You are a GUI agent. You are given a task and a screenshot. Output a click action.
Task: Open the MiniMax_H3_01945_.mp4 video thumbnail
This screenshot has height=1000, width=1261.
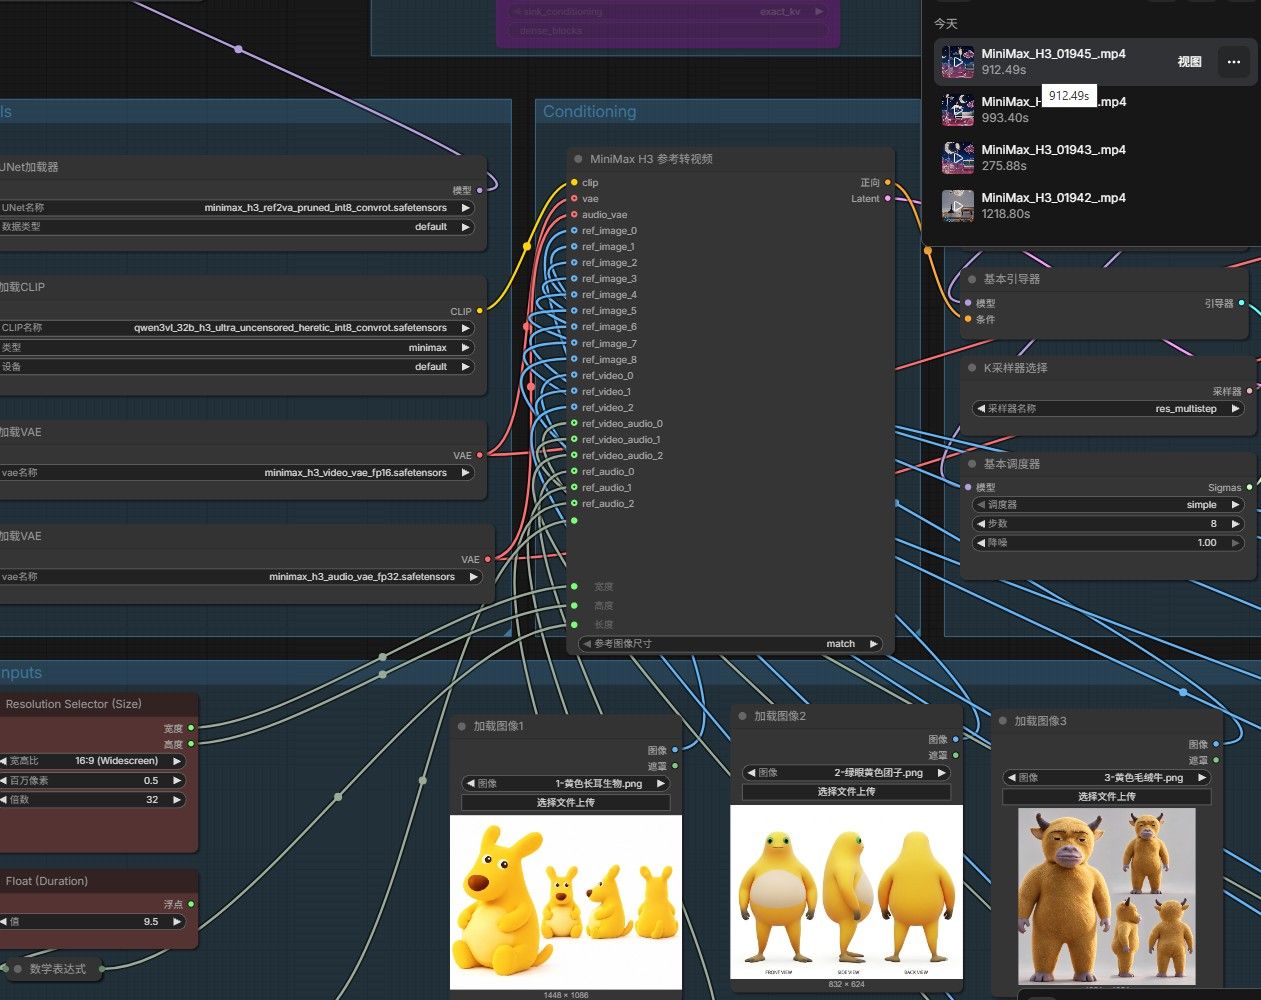958,62
